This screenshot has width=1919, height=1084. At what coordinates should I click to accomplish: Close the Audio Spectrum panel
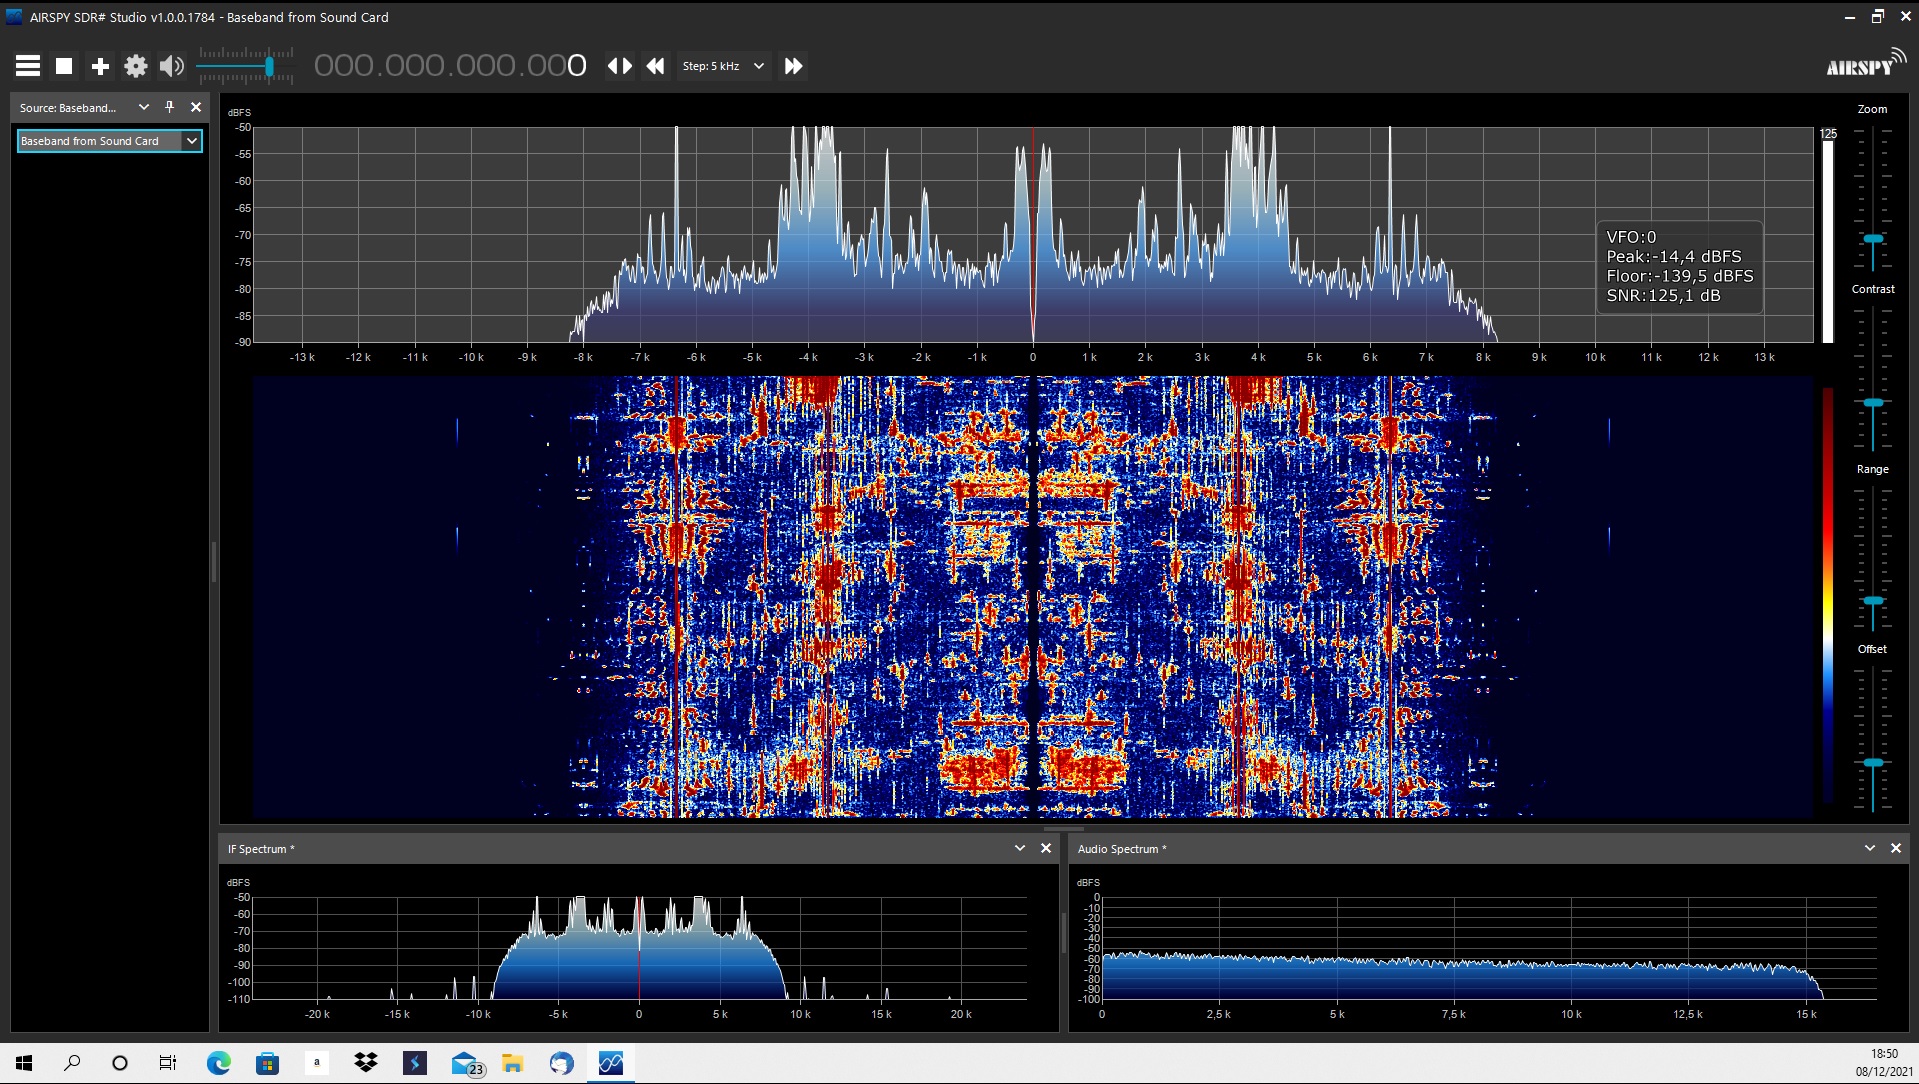[1896, 848]
